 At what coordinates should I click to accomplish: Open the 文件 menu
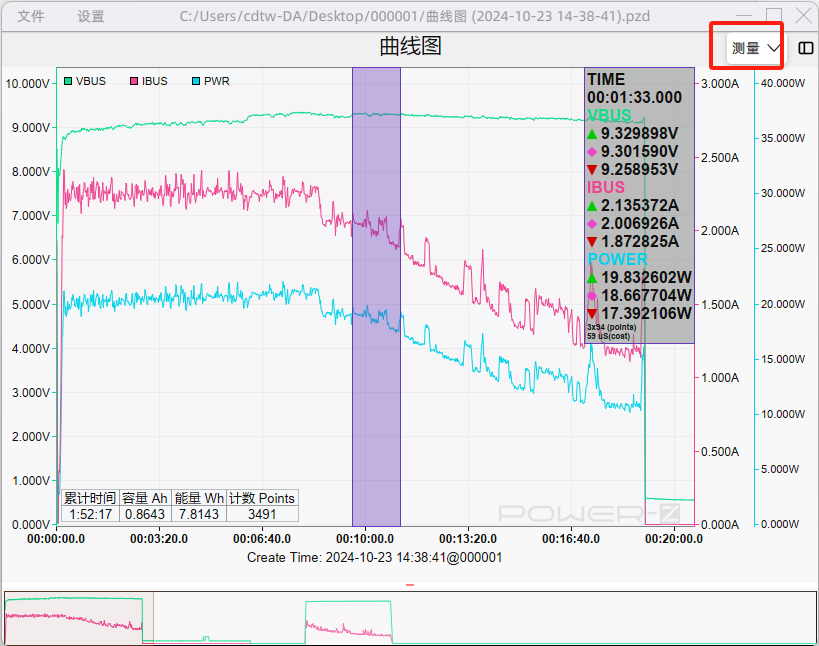pyautogui.click(x=30, y=16)
